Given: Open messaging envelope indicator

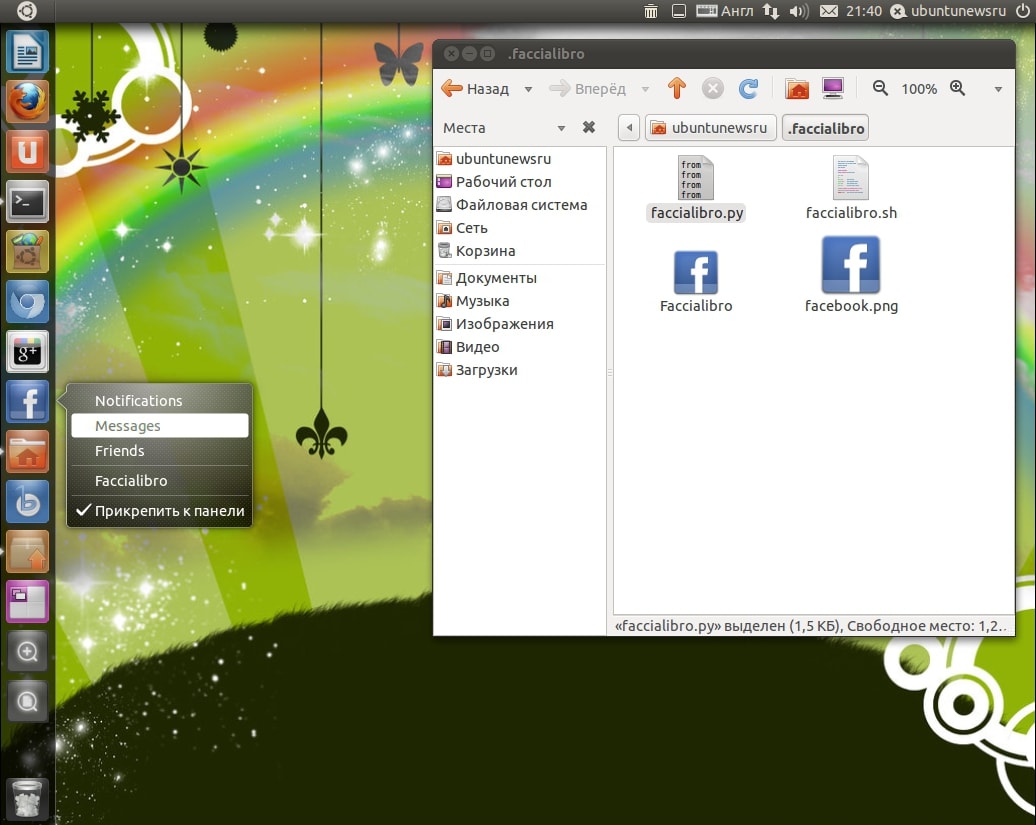Looking at the screenshot, I should [x=829, y=11].
